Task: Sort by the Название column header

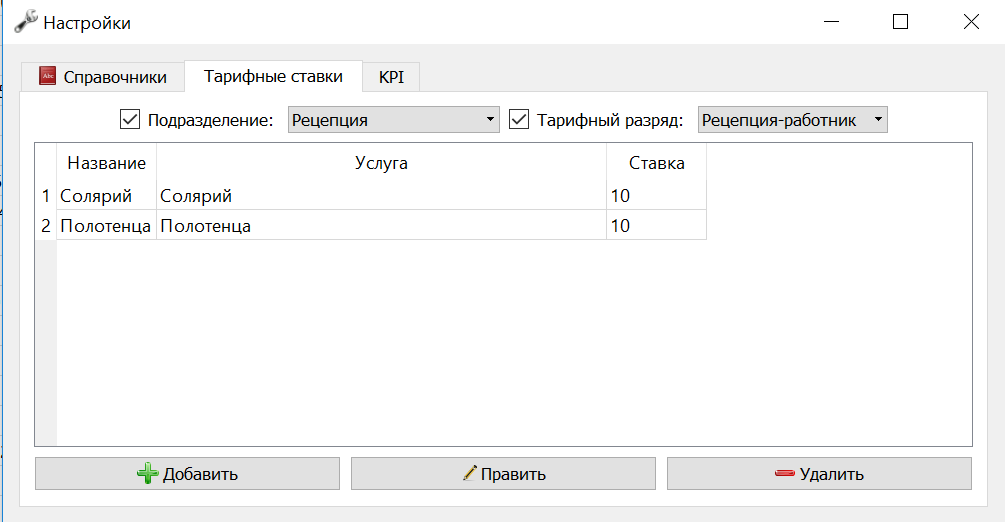Action: pyautogui.click(x=106, y=163)
